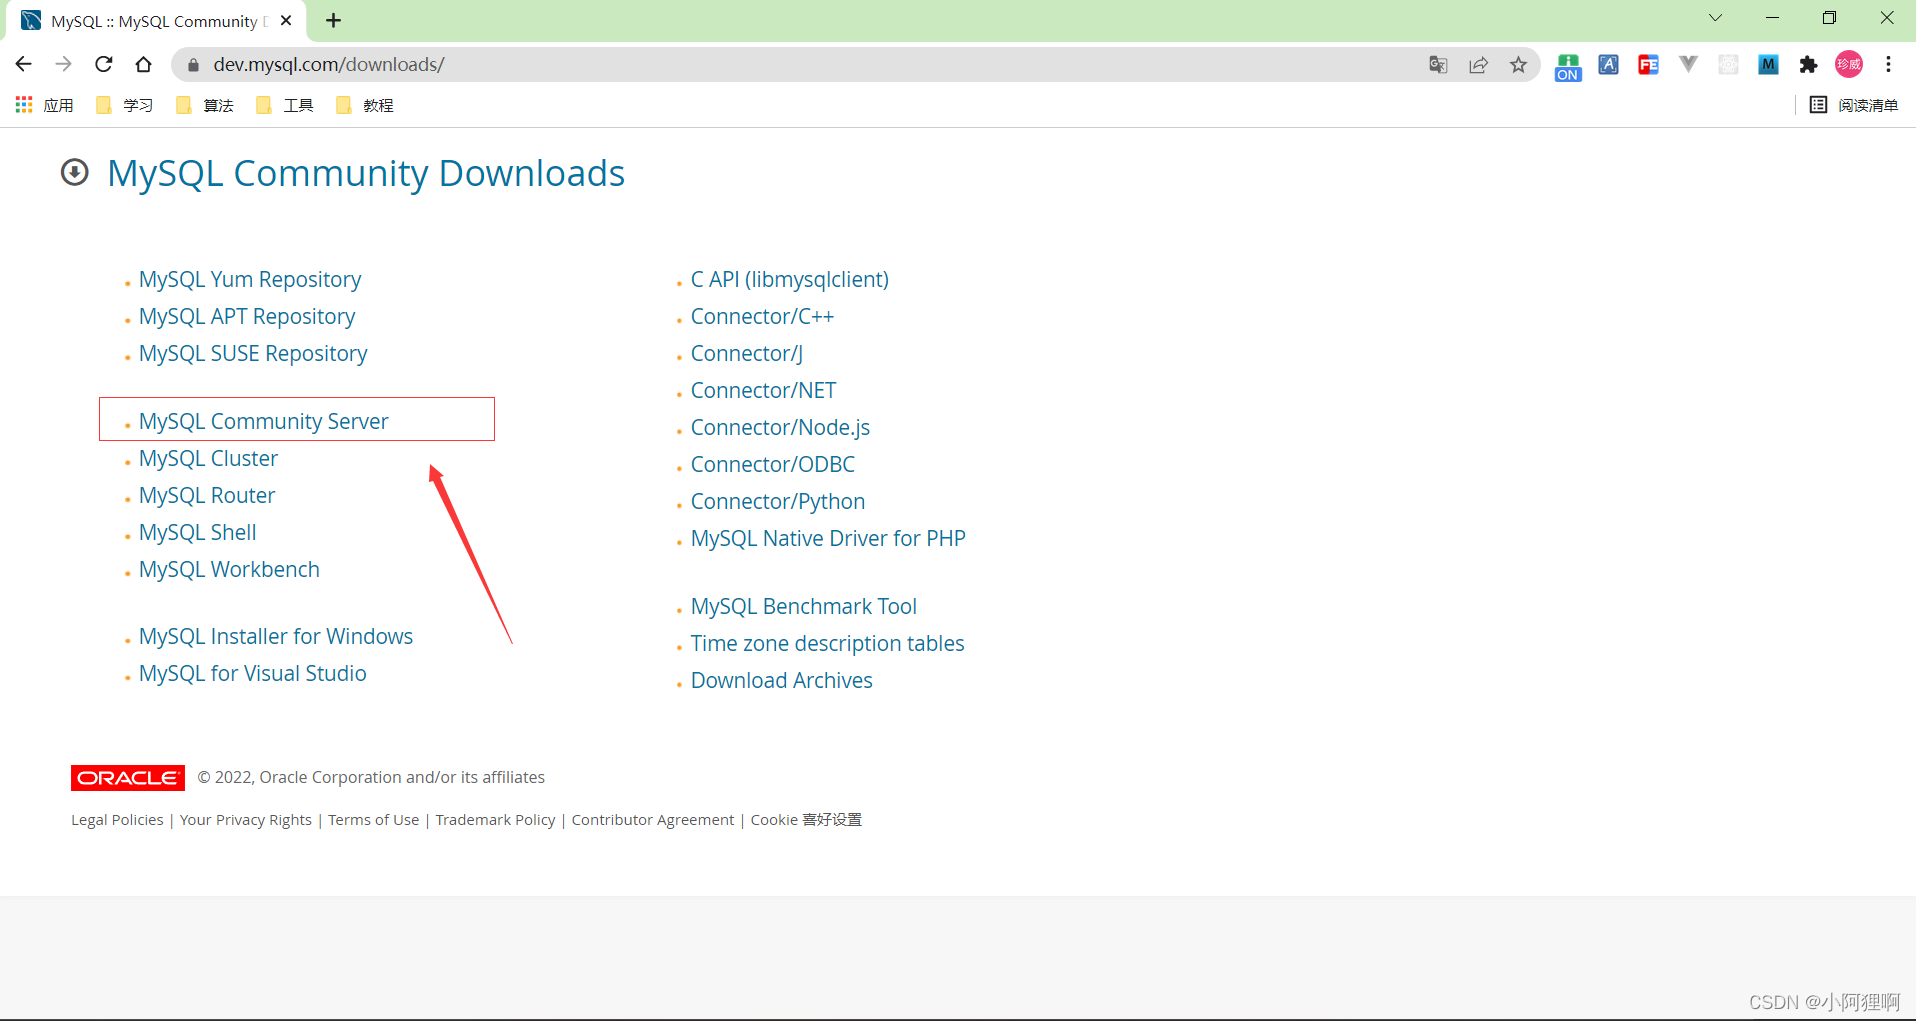This screenshot has width=1916, height=1021.
Task: Open MySQL for Visual Studio
Action: pyautogui.click(x=253, y=674)
